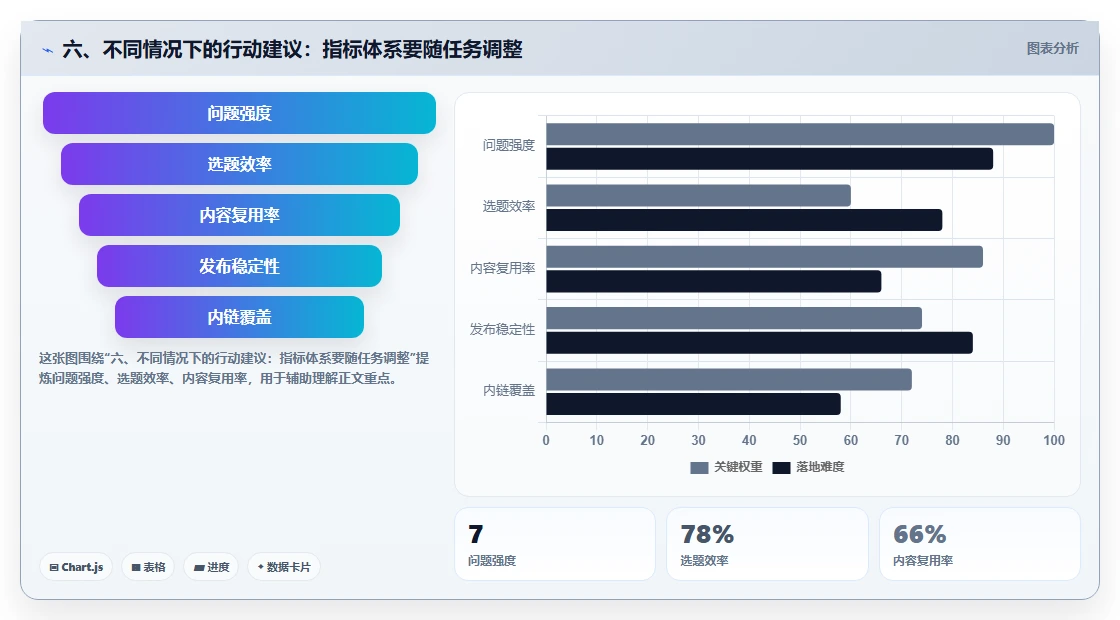Click the 问题强度 y-axis label
This screenshot has height=620, width=1120.
pyautogui.click(x=509, y=146)
